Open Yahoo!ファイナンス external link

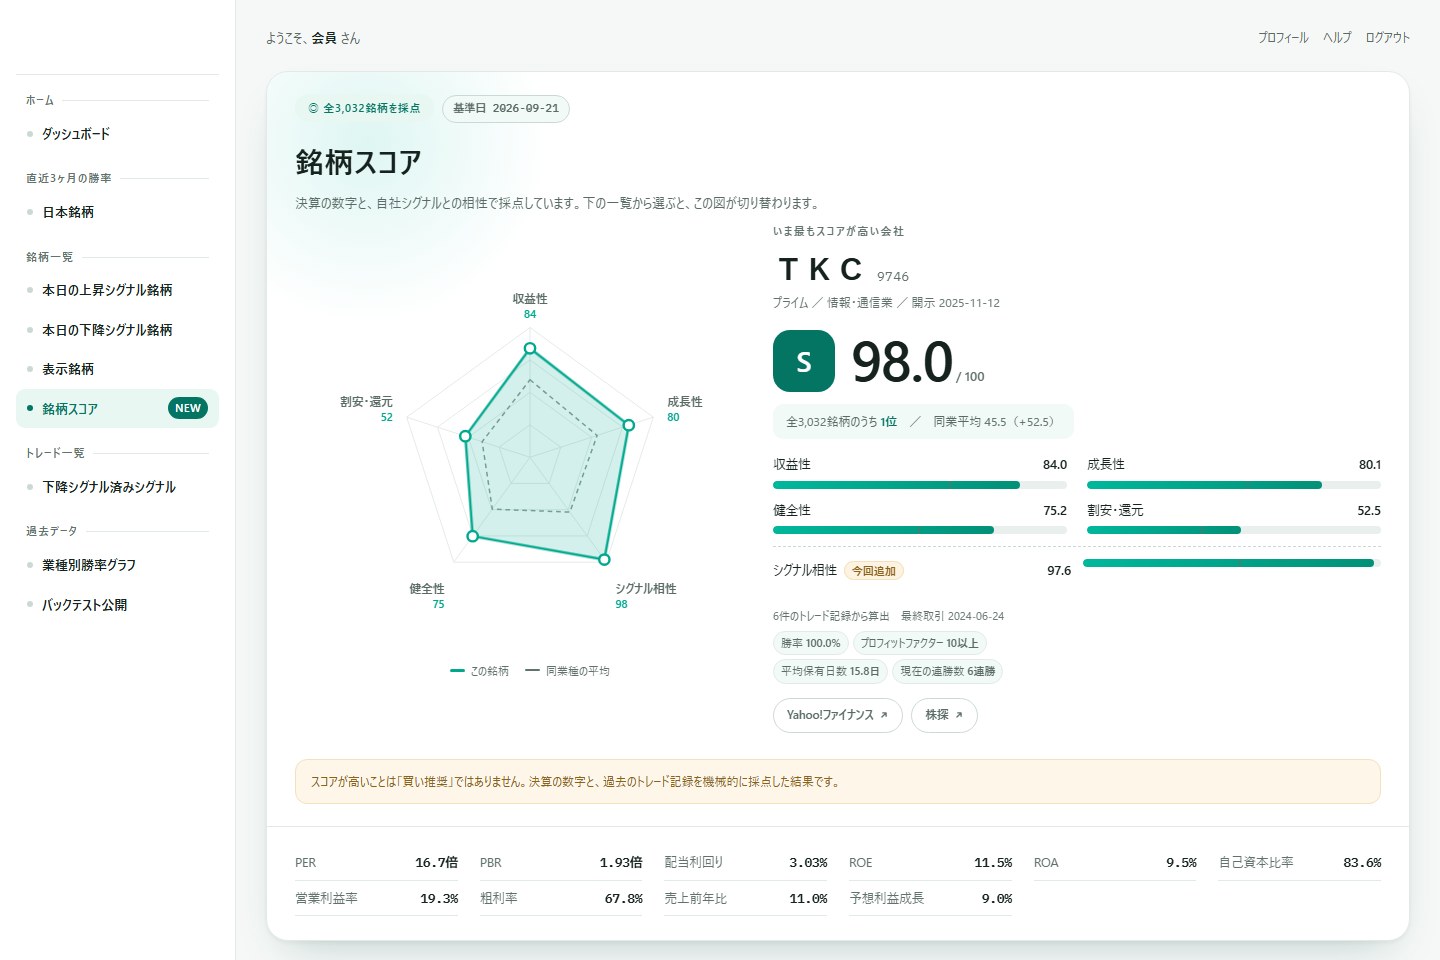click(838, 715)
